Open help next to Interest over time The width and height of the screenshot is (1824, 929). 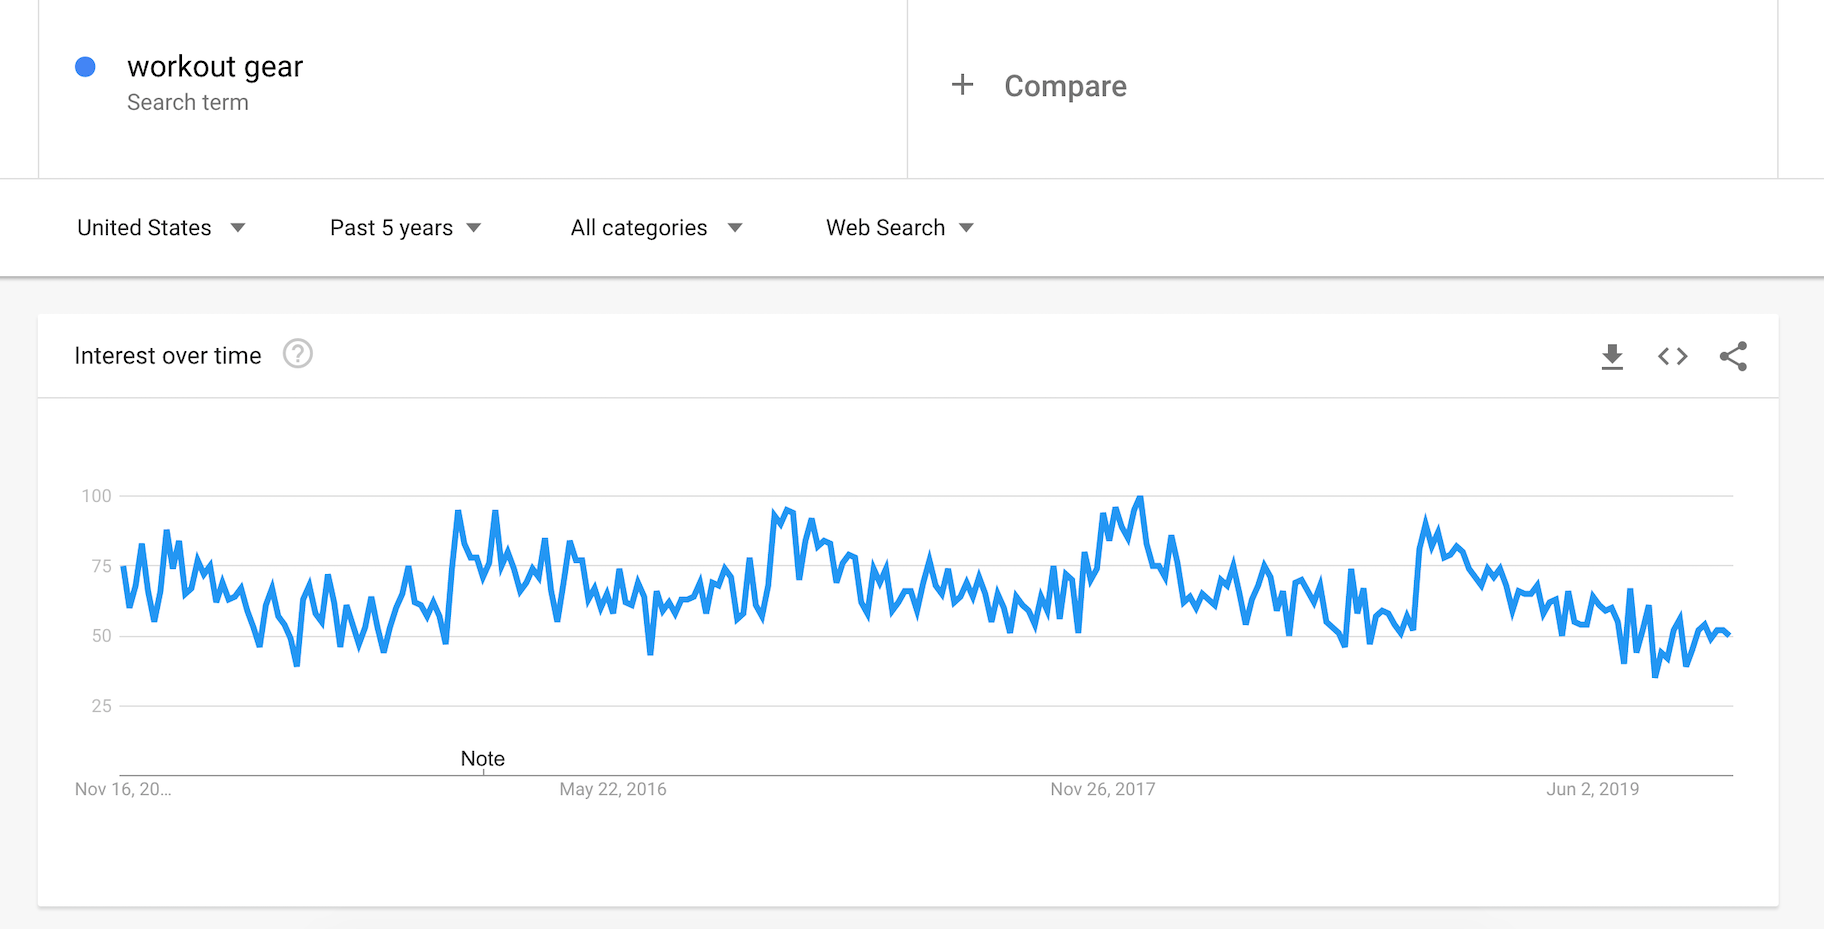(297, 354)
